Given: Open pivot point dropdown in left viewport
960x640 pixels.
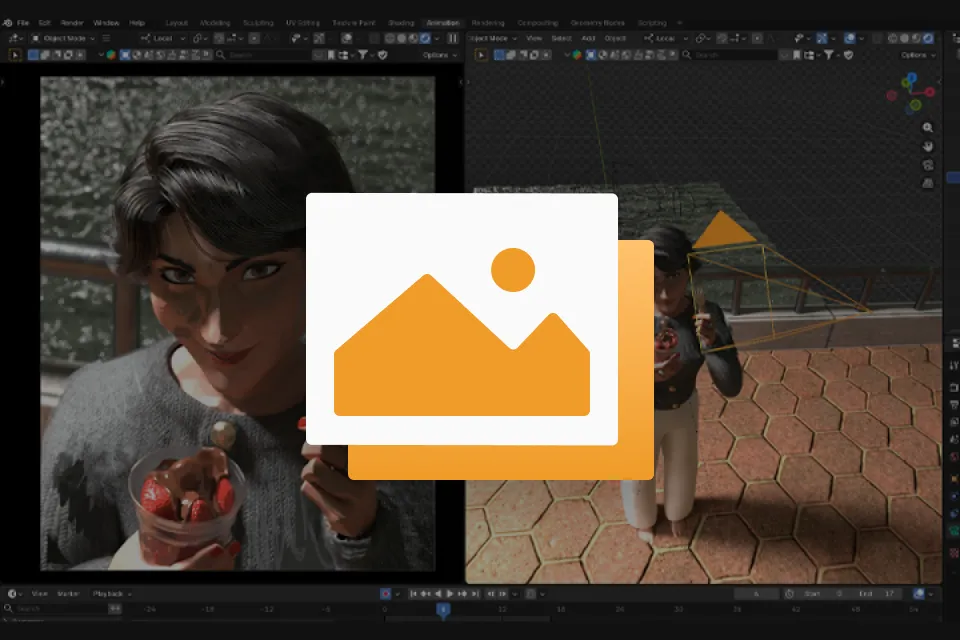Looking at the screenshot, I should tap(200, 38).
